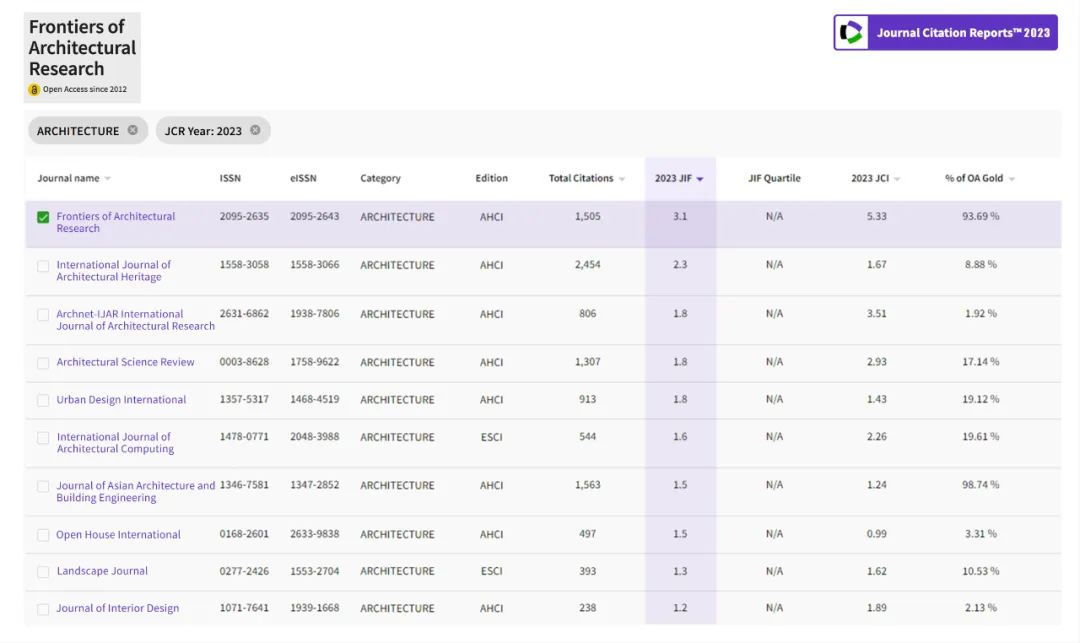The image size is (1080, 643).
Task: Click the Edition column header
Action: [x=491, y=178]
